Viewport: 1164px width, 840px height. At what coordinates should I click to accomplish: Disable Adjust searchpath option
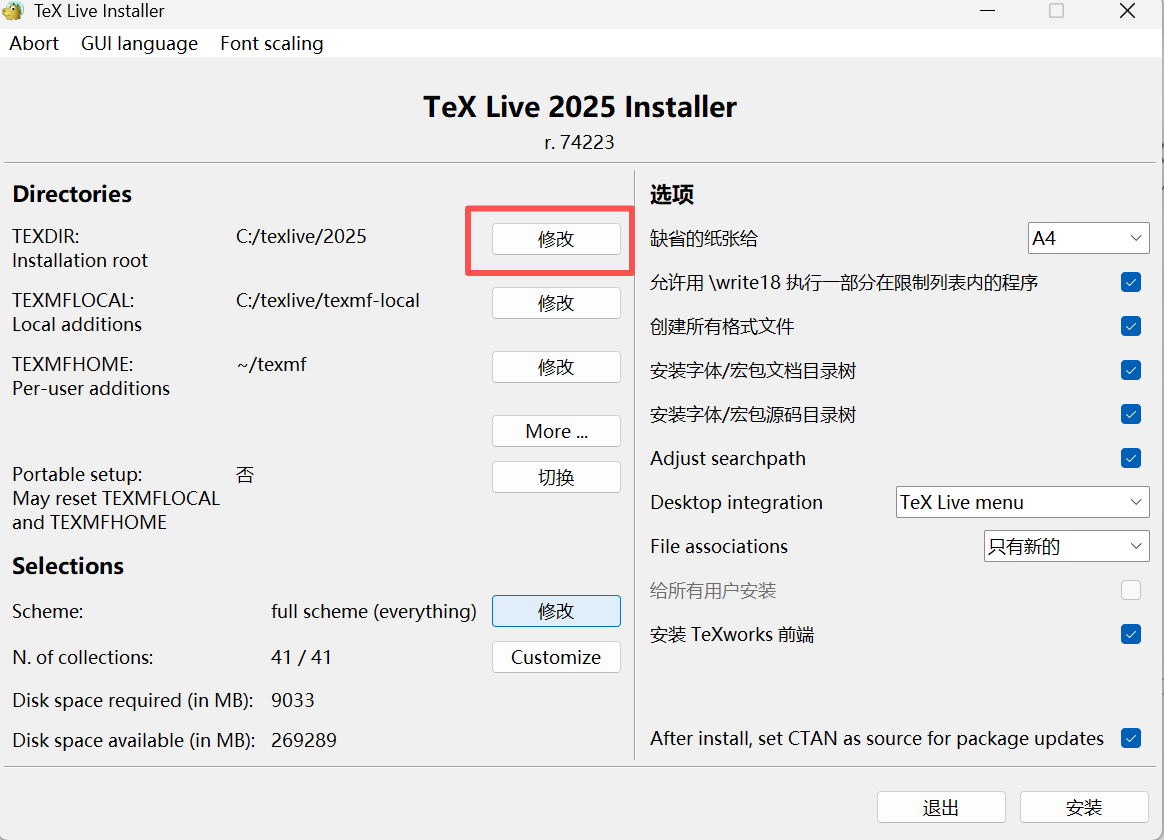(1130, 458)
